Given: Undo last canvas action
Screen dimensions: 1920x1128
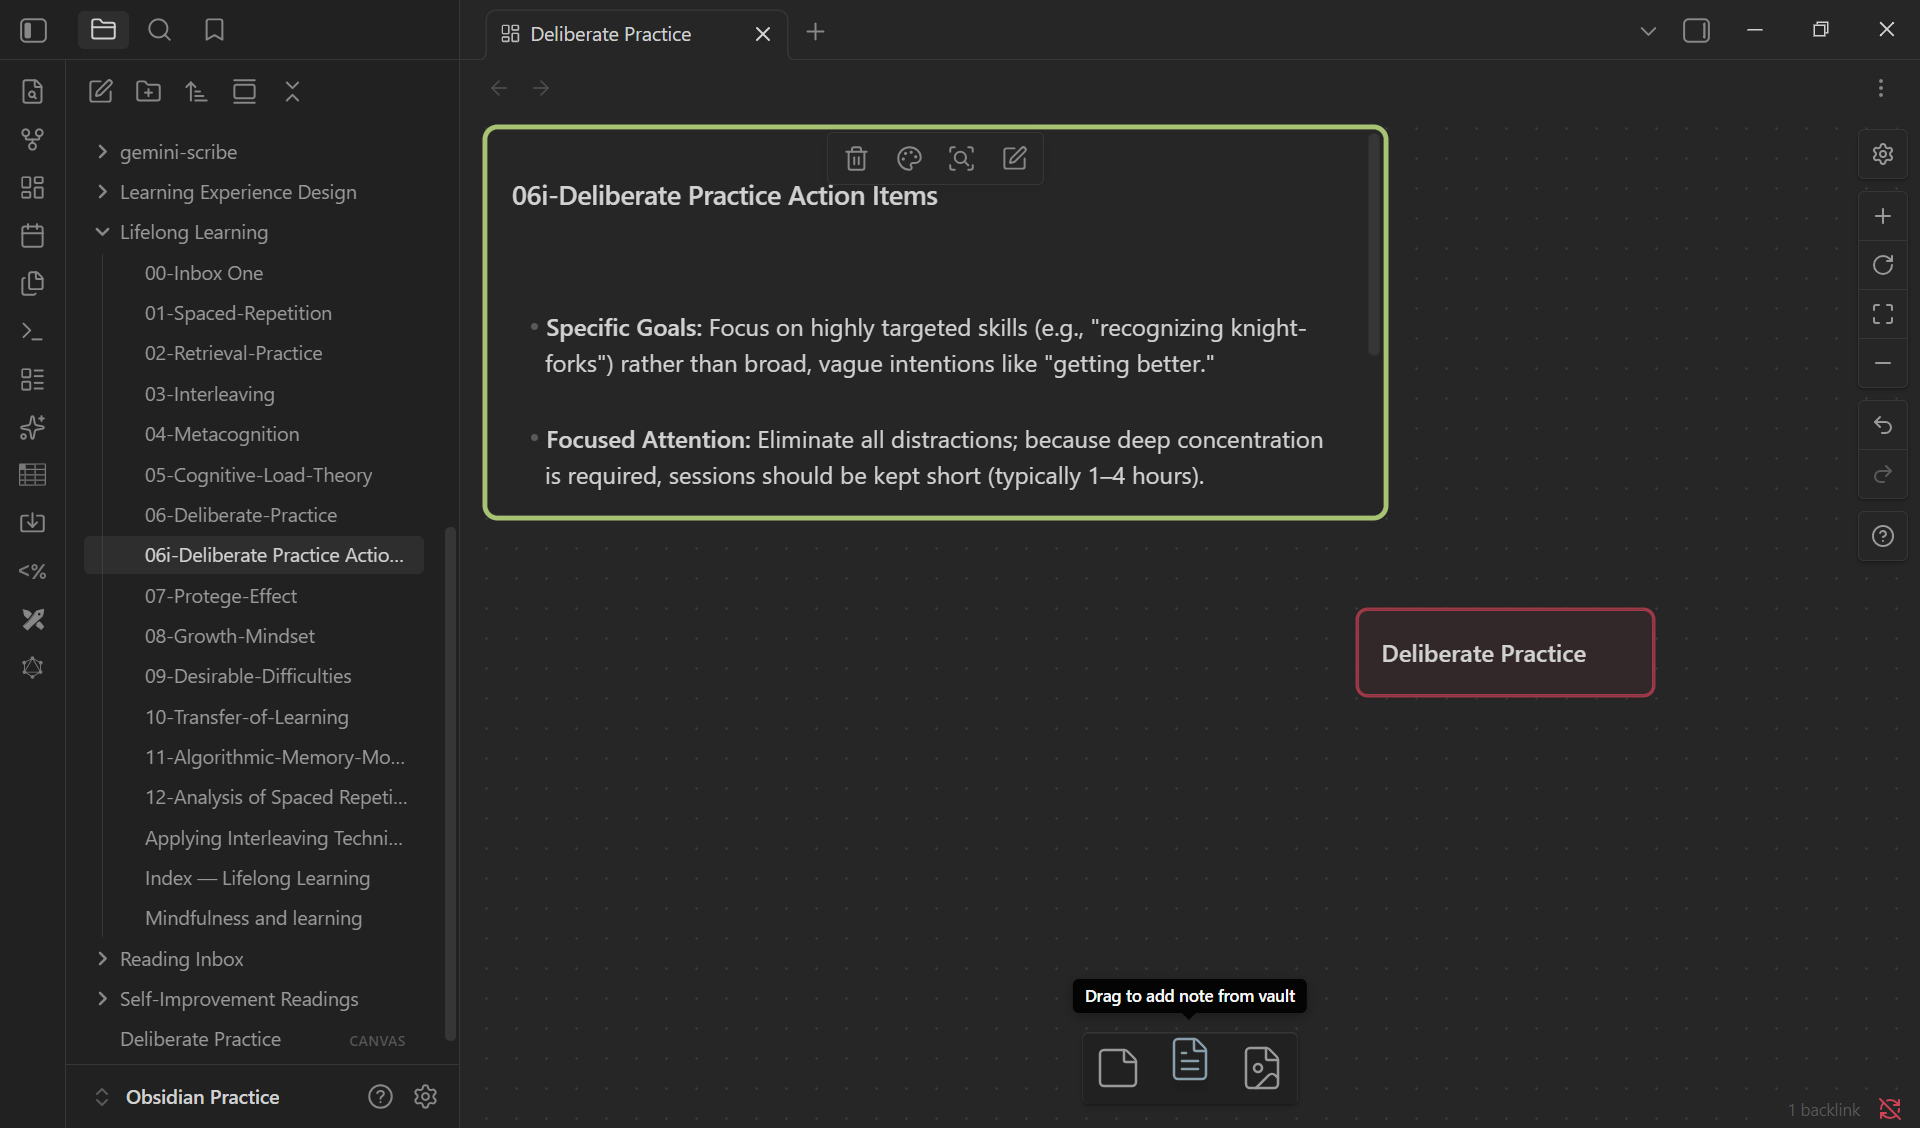Looking at the screenshot, I should pos(1883,425).
